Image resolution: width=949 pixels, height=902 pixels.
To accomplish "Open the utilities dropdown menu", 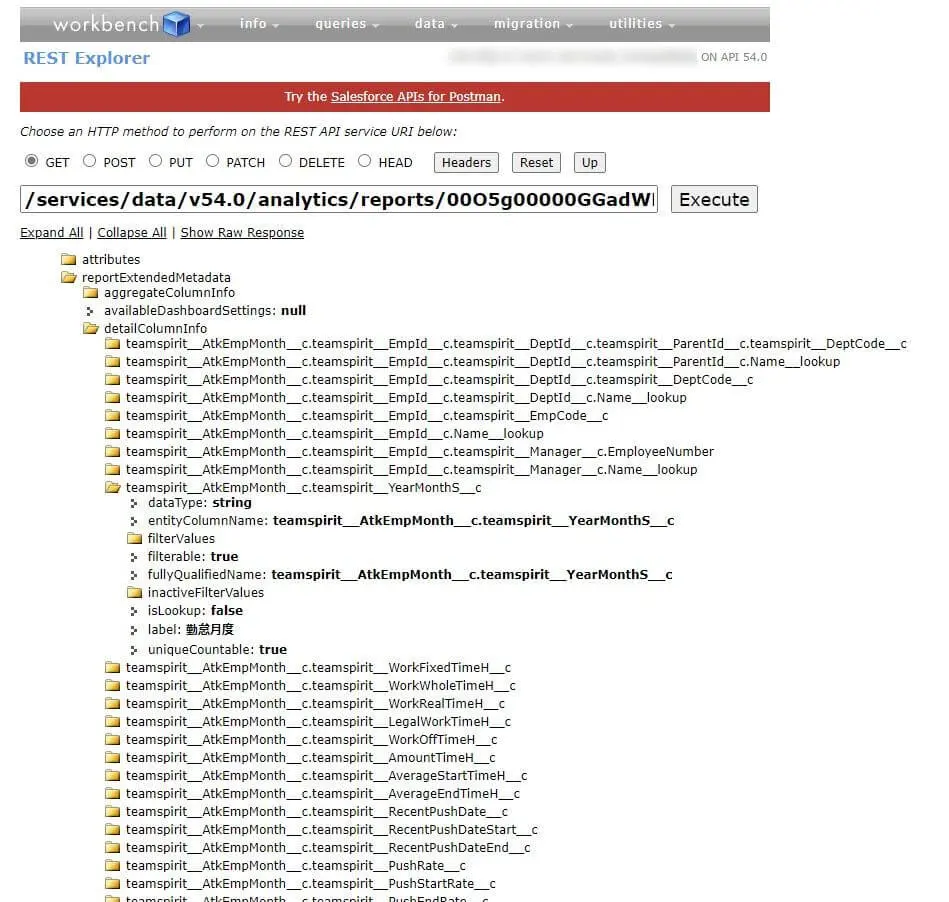I will pyautogui.click(x=642, y=24).
